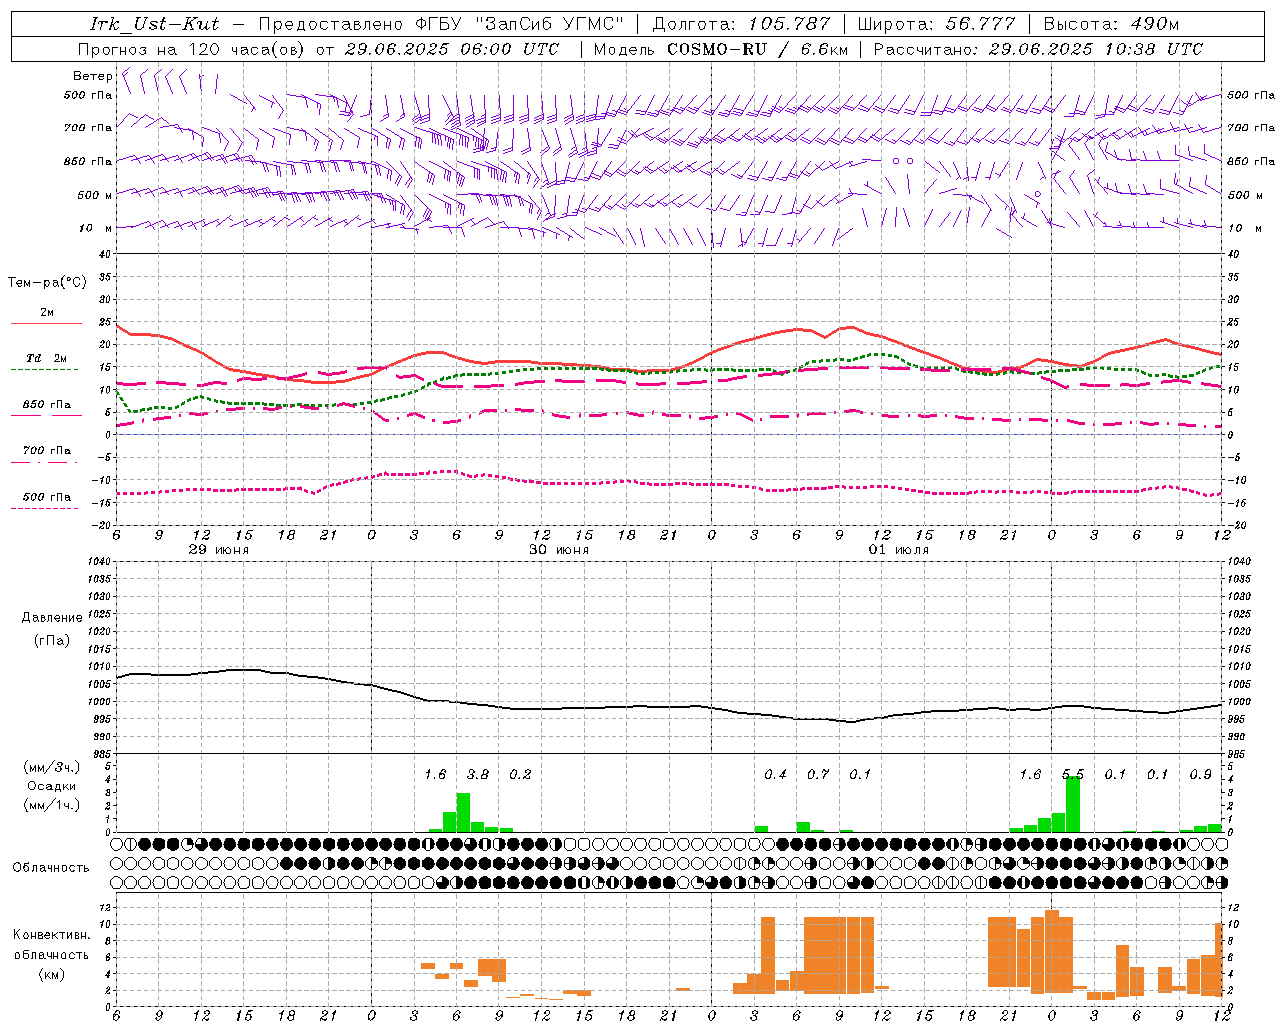This screenshot has width=1280, height=1024.
Task: Click the 0.7 precipitation value
Action: tap(818, 774)
